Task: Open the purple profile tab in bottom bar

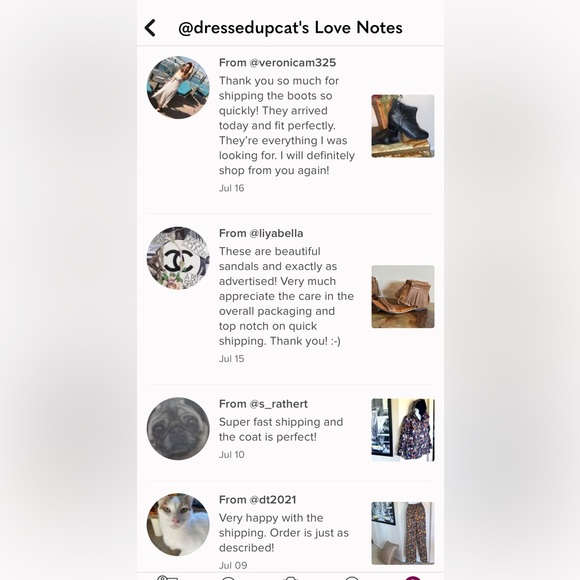Action: (x=413, y=578)
